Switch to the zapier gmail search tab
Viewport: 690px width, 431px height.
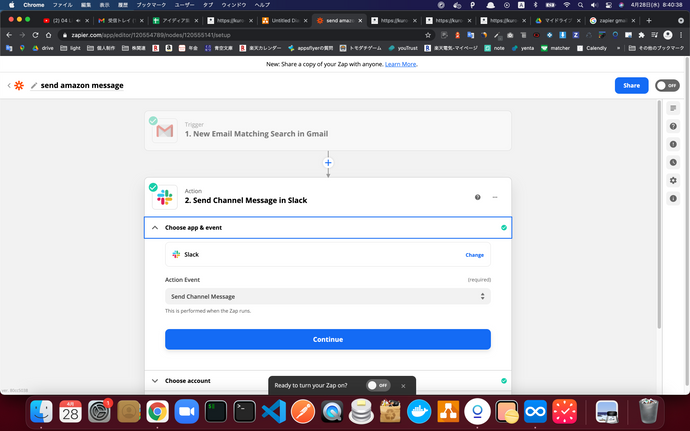[x=613, y=20]
